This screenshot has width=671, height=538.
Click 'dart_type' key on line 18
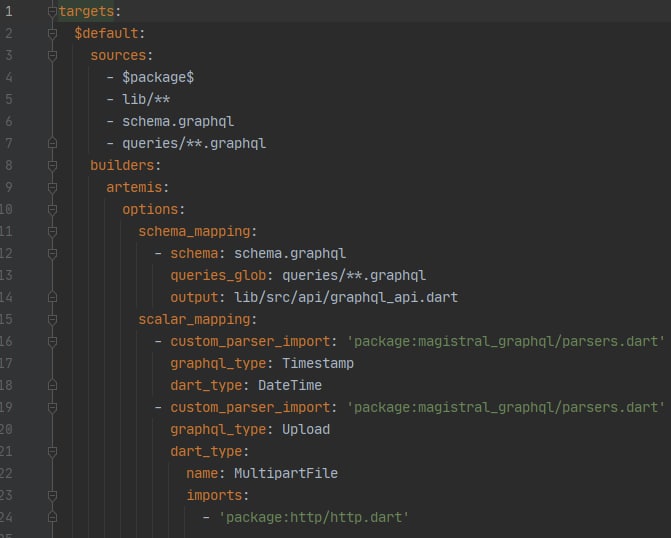pyautogui.click(x=206, y=385)
